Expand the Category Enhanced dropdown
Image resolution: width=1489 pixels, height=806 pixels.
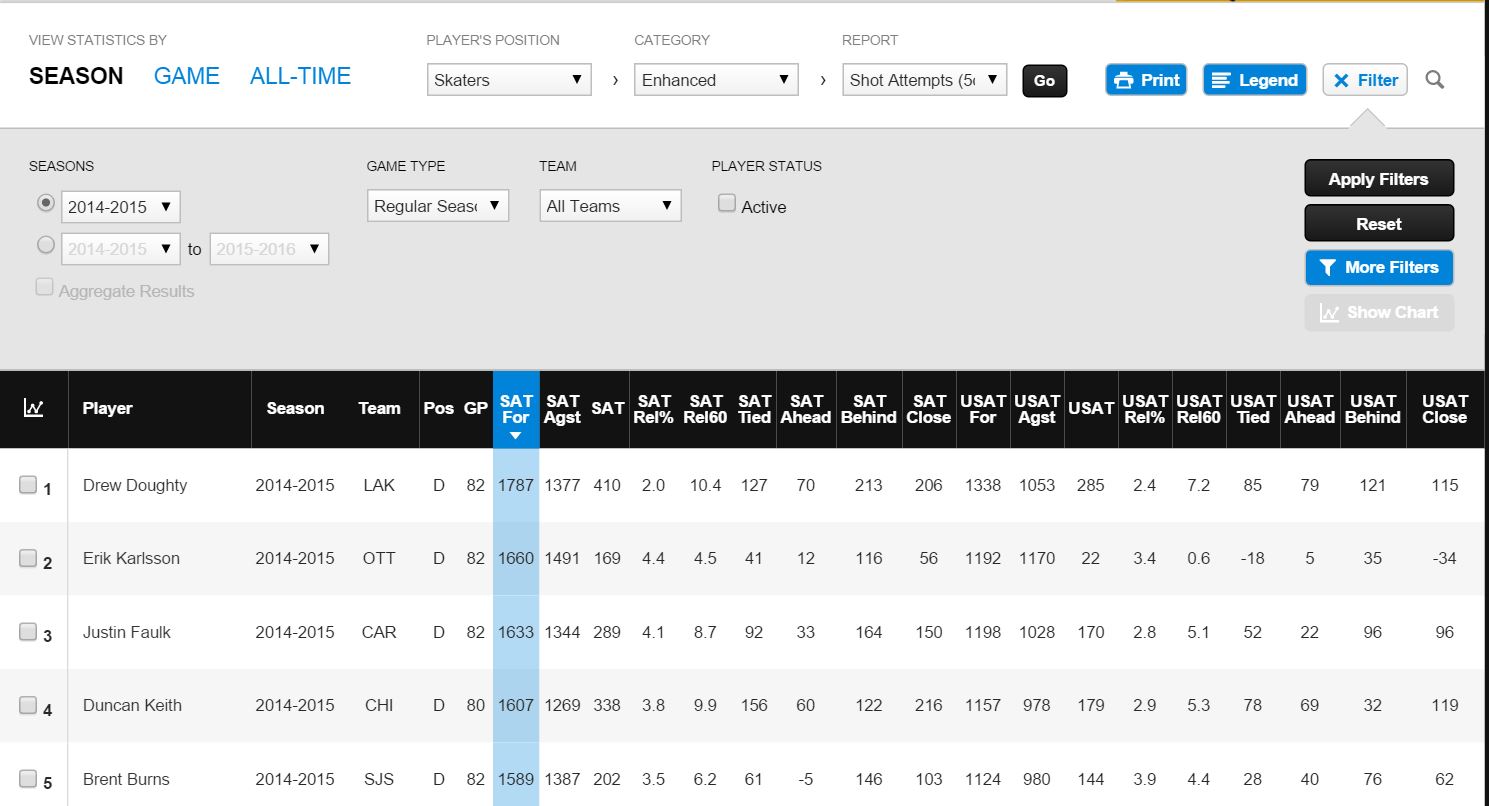coord(716,80)
